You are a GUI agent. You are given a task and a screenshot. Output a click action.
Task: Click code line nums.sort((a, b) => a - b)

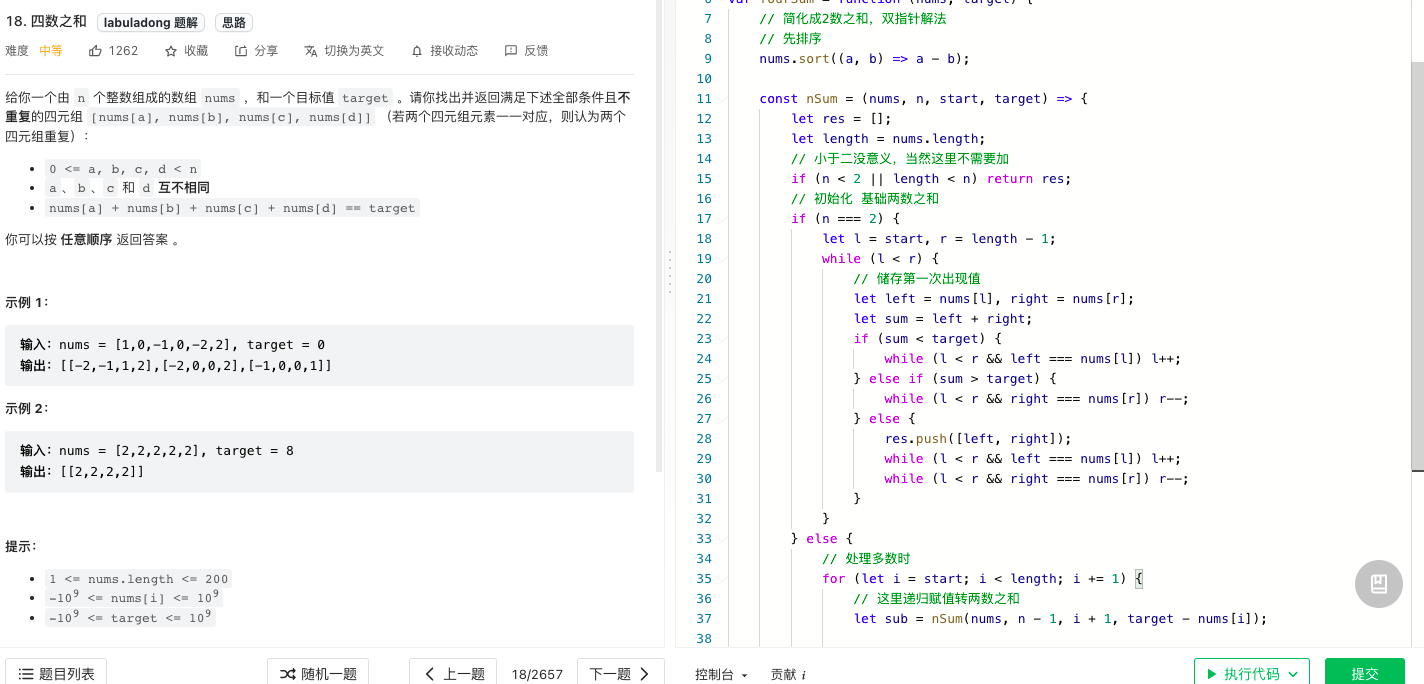tap(864, 59)
